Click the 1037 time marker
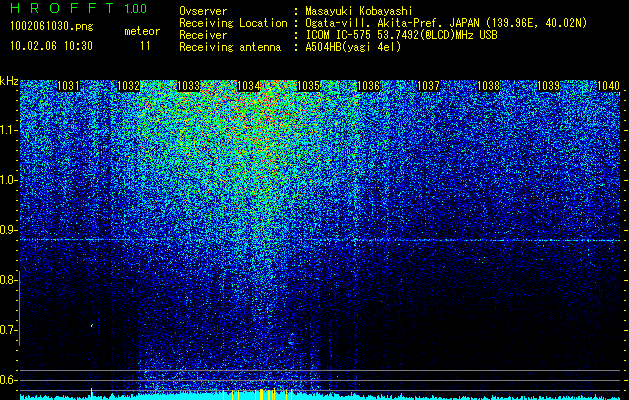This screenshot has height=400, width=629. tap(428, 86)
